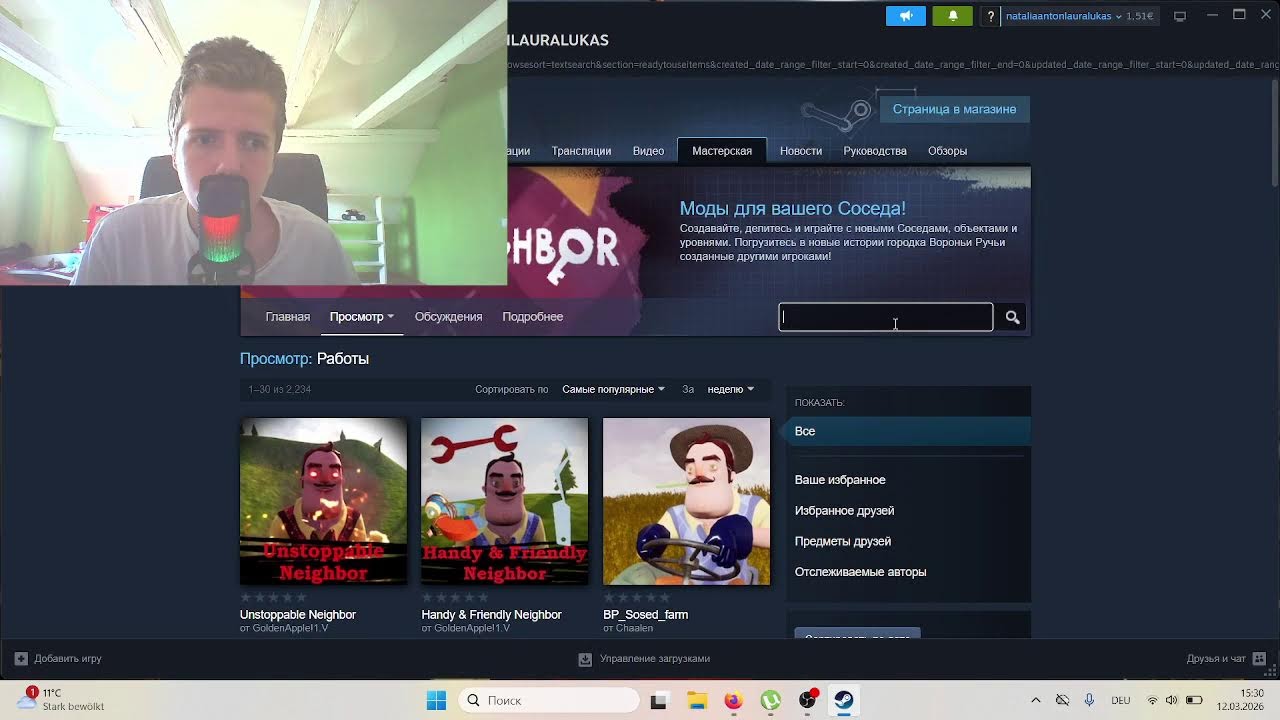The image size is (1280, 720).
Task: Show Предметы друзей items
Action: pos(842,542)
